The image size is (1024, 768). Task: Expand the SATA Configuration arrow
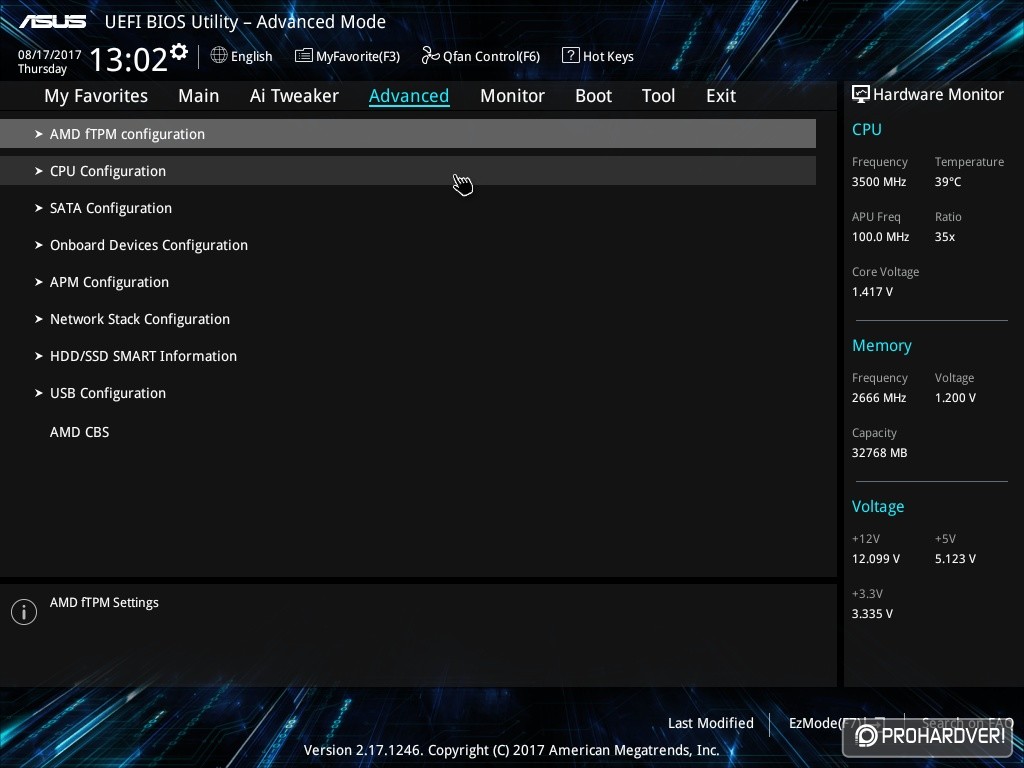click(39, 208)
